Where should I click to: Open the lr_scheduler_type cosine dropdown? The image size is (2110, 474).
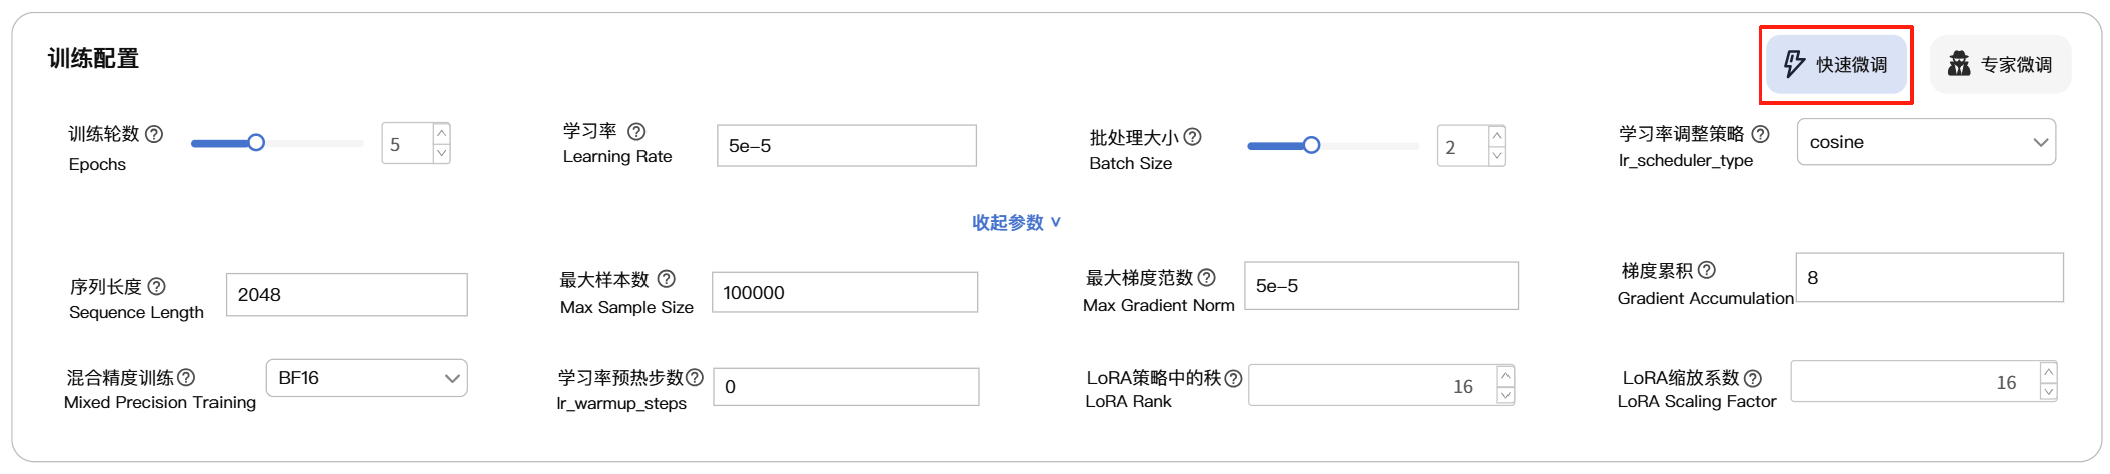pos(1926,142)
